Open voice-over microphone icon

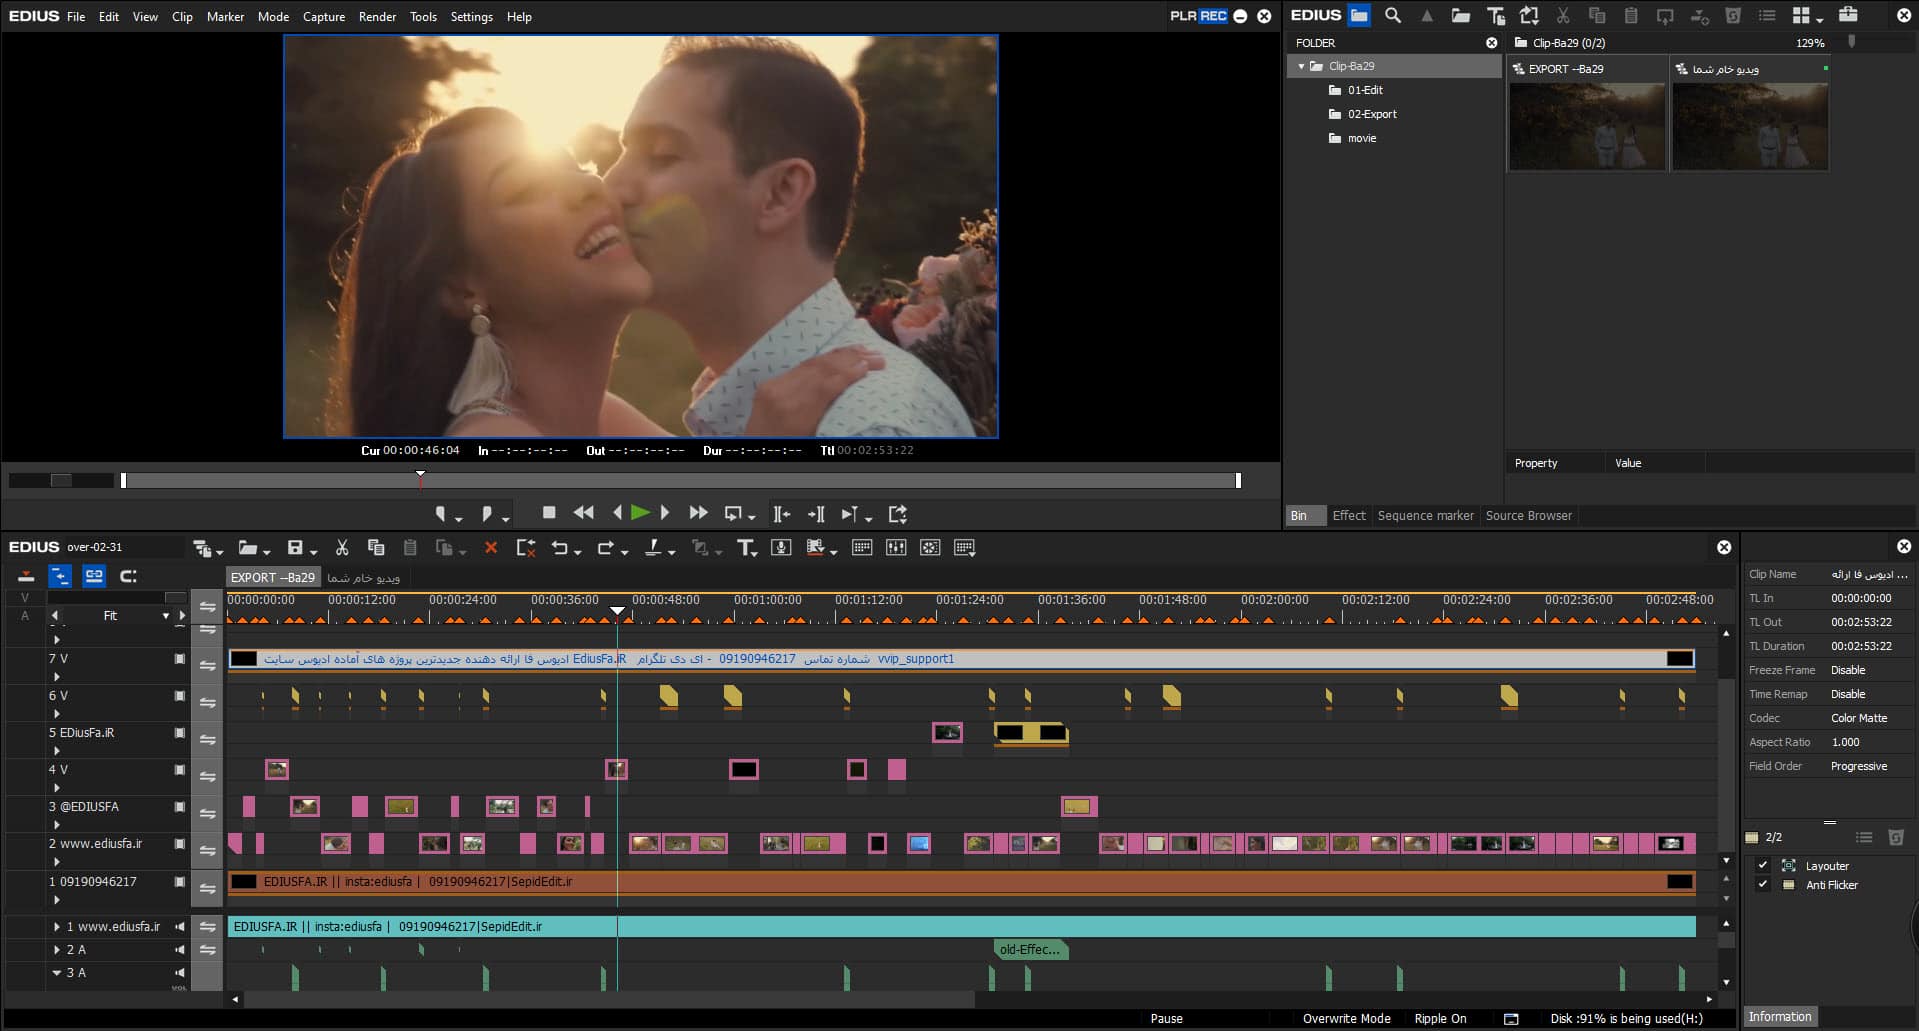point(782,547)
